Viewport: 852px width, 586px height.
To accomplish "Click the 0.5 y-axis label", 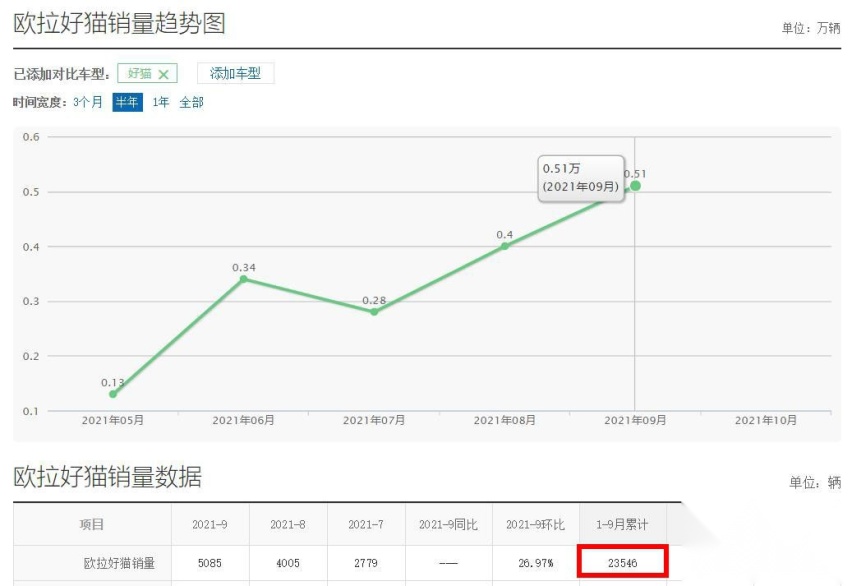I will click(x=31, y=192).
